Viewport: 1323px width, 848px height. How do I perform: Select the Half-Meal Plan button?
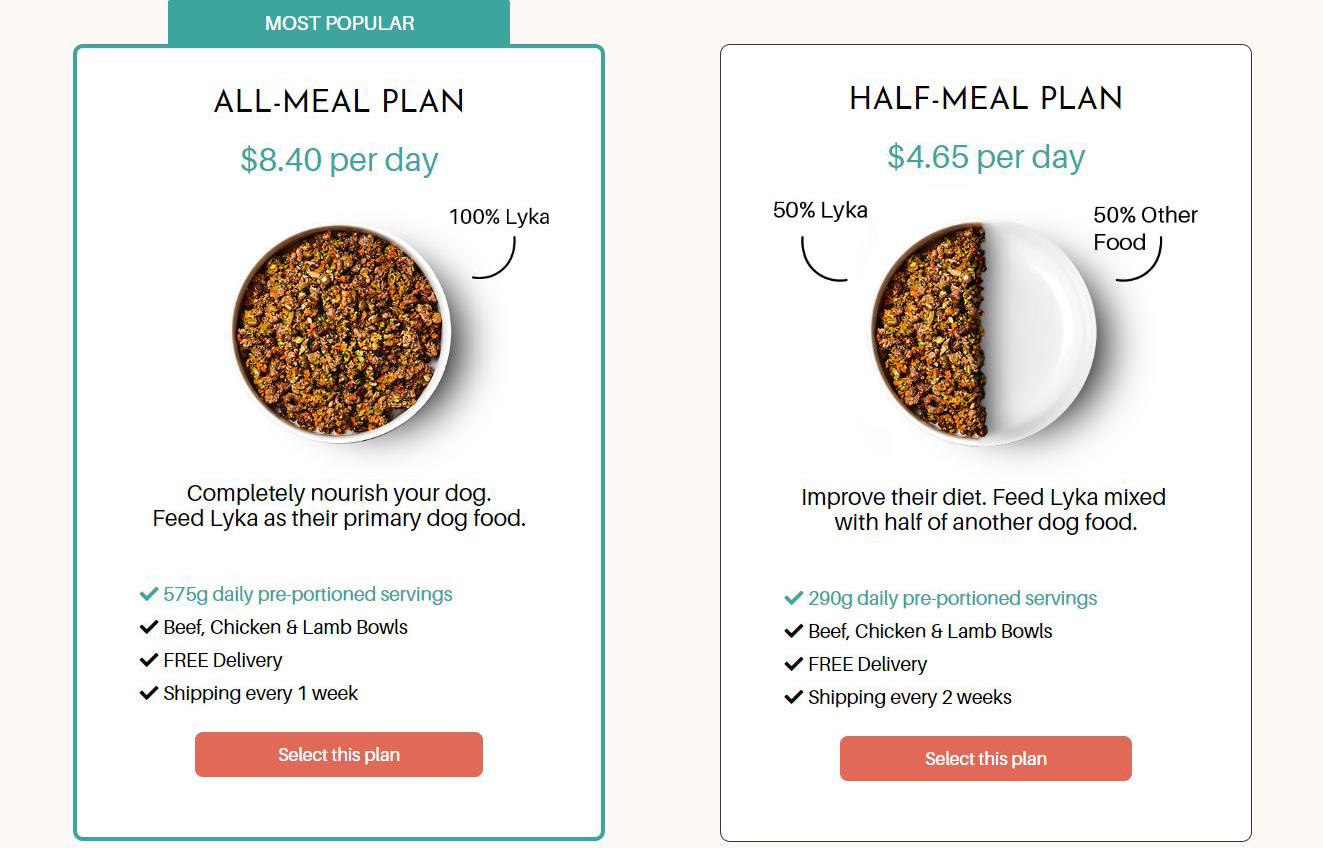coord(985,759)
